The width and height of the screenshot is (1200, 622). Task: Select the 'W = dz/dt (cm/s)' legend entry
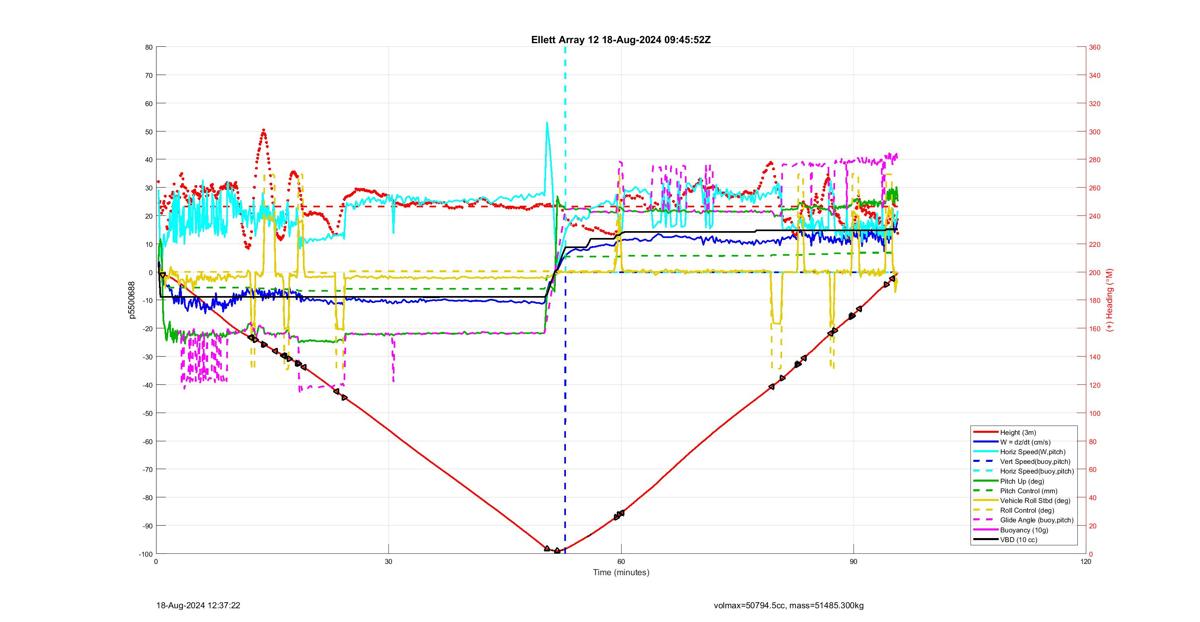(x=1027, y=441)
